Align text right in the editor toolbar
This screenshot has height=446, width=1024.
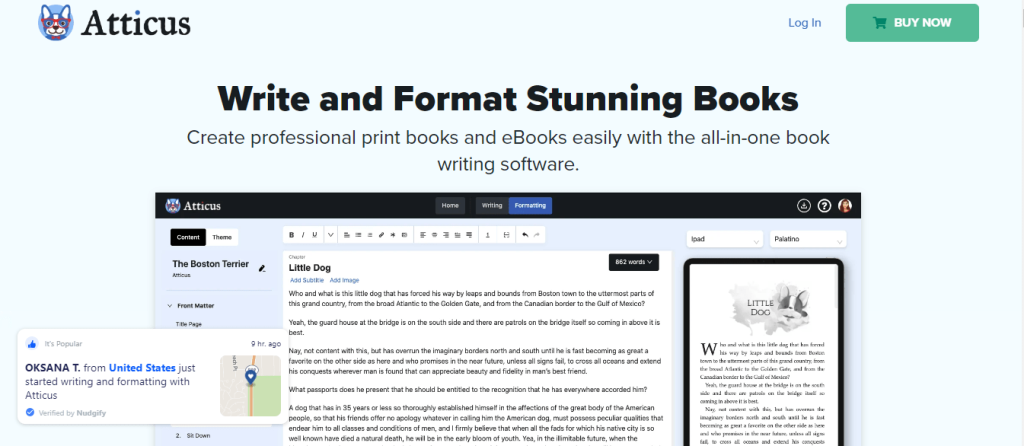(x=446, y=234)
